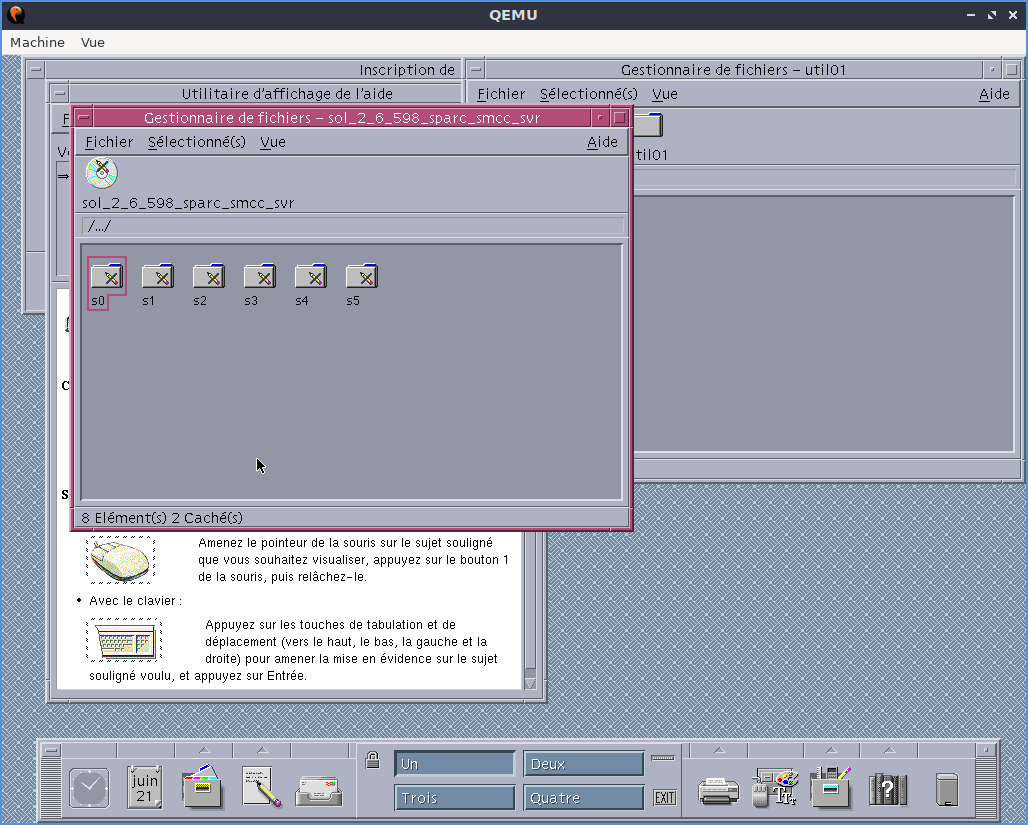Switch to workspace Quatre

point(583,798)
